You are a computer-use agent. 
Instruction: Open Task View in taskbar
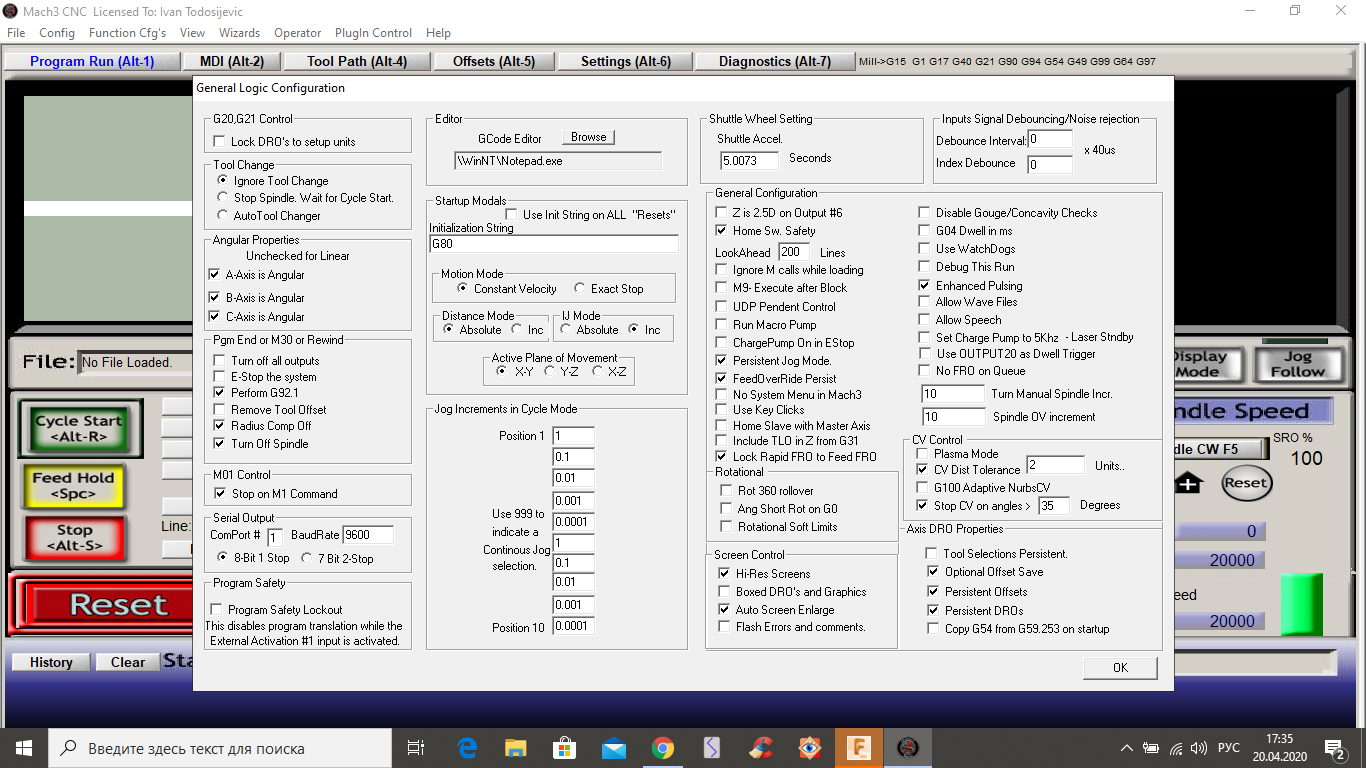416,747
